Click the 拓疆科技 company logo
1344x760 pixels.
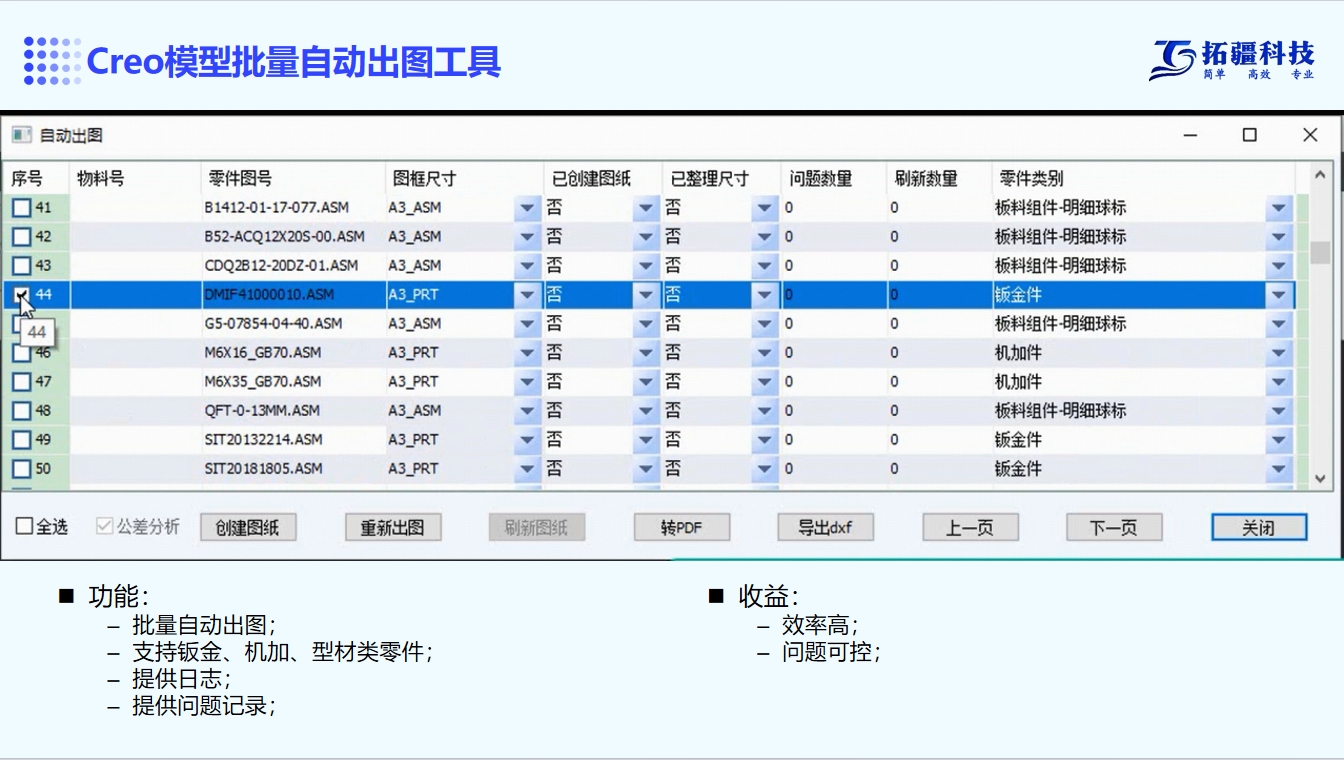1232,59
